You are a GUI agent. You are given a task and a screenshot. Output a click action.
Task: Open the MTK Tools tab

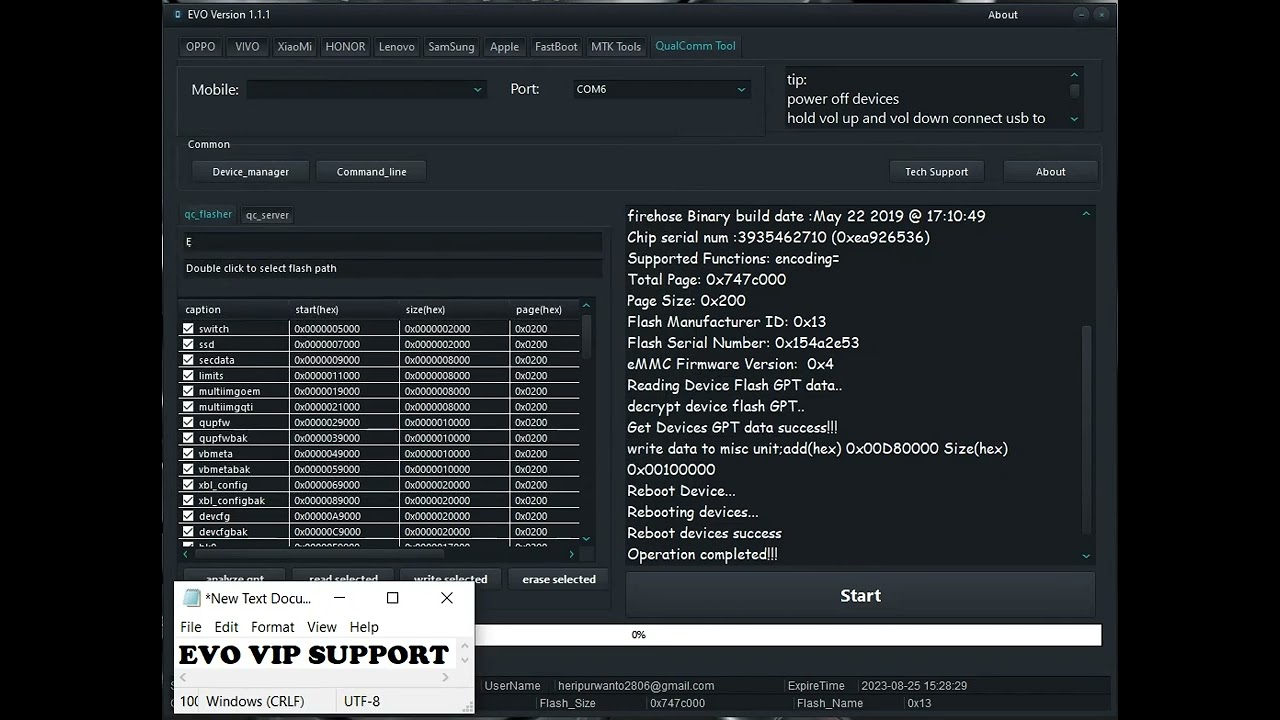(x=616, y=47)
